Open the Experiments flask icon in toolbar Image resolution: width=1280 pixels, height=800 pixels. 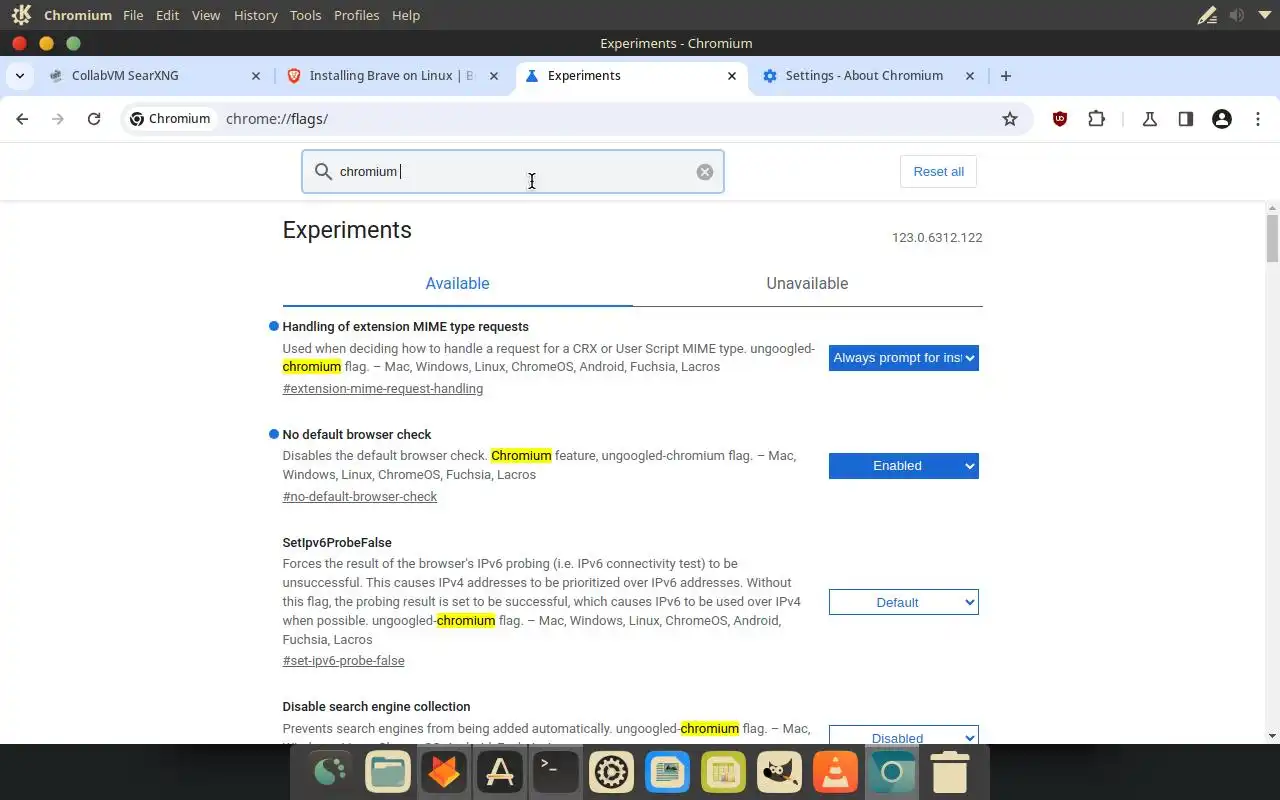(x=1150, y=119)
